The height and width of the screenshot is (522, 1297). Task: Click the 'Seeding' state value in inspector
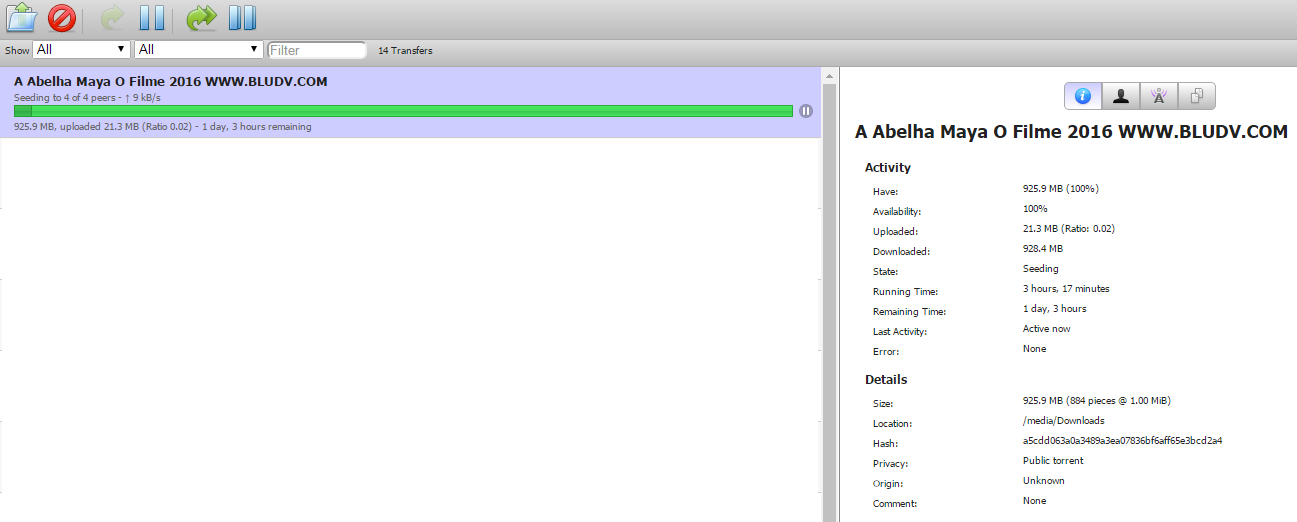click(1040, 268)
